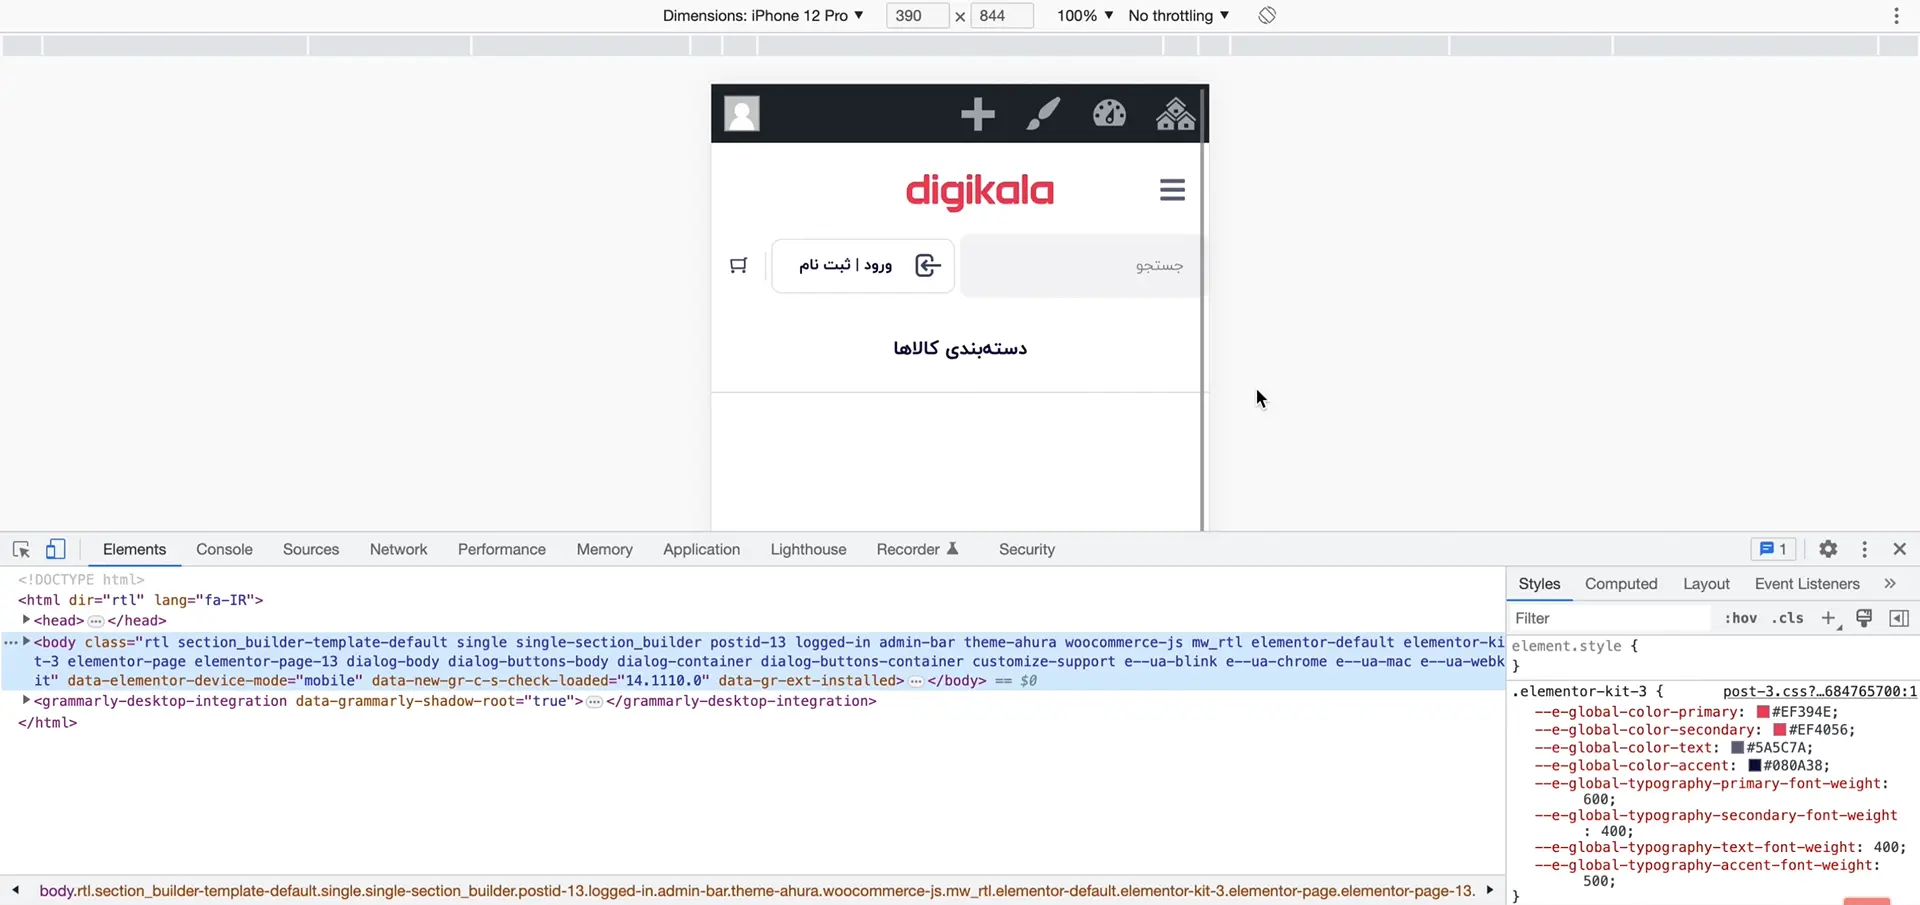Open the 100% zoom dropdown
The height and width of the screenshot is (905, 1920).
pos(1085,15)
